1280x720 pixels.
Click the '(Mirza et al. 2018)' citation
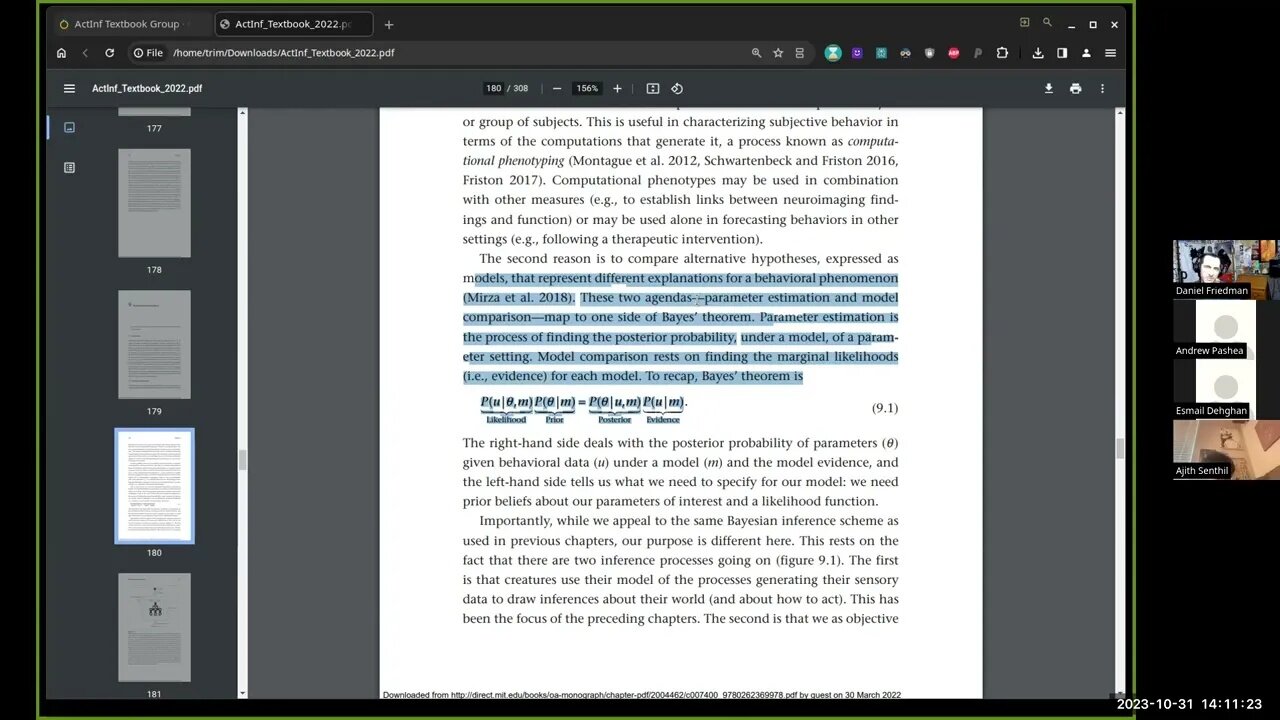coord(519,298)
